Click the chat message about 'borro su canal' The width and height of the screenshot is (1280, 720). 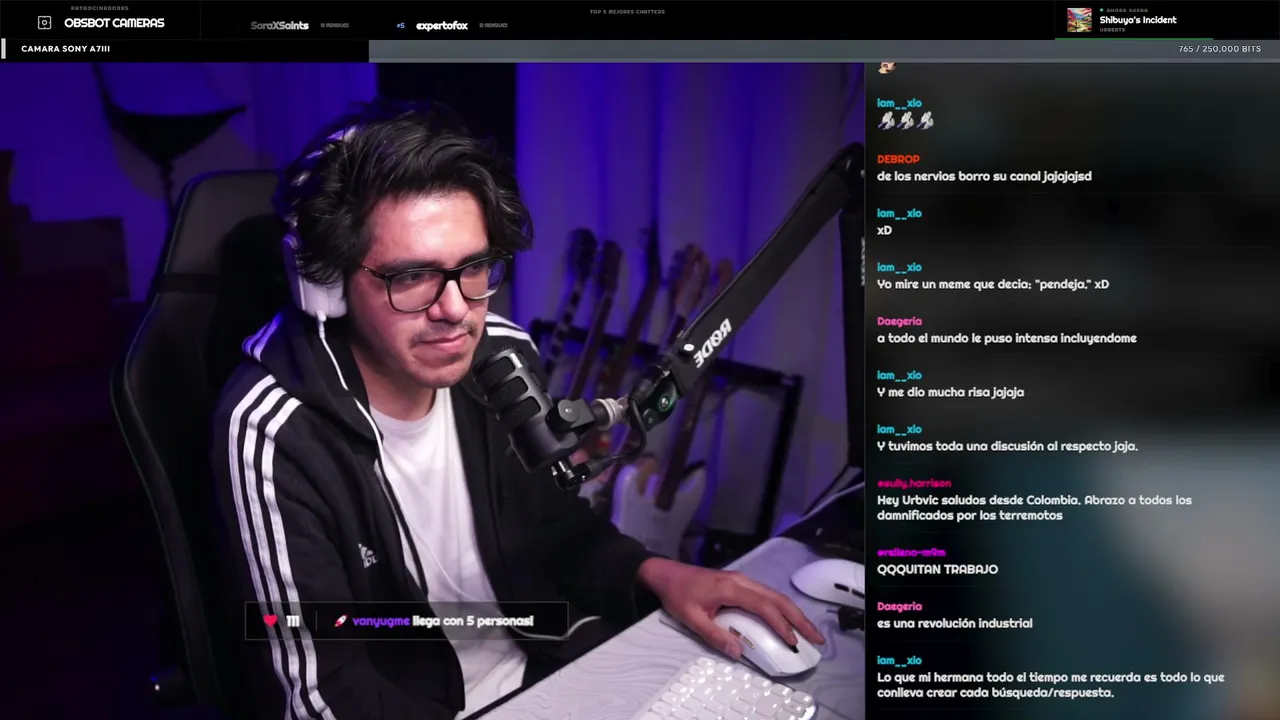[x=984, y=176]
